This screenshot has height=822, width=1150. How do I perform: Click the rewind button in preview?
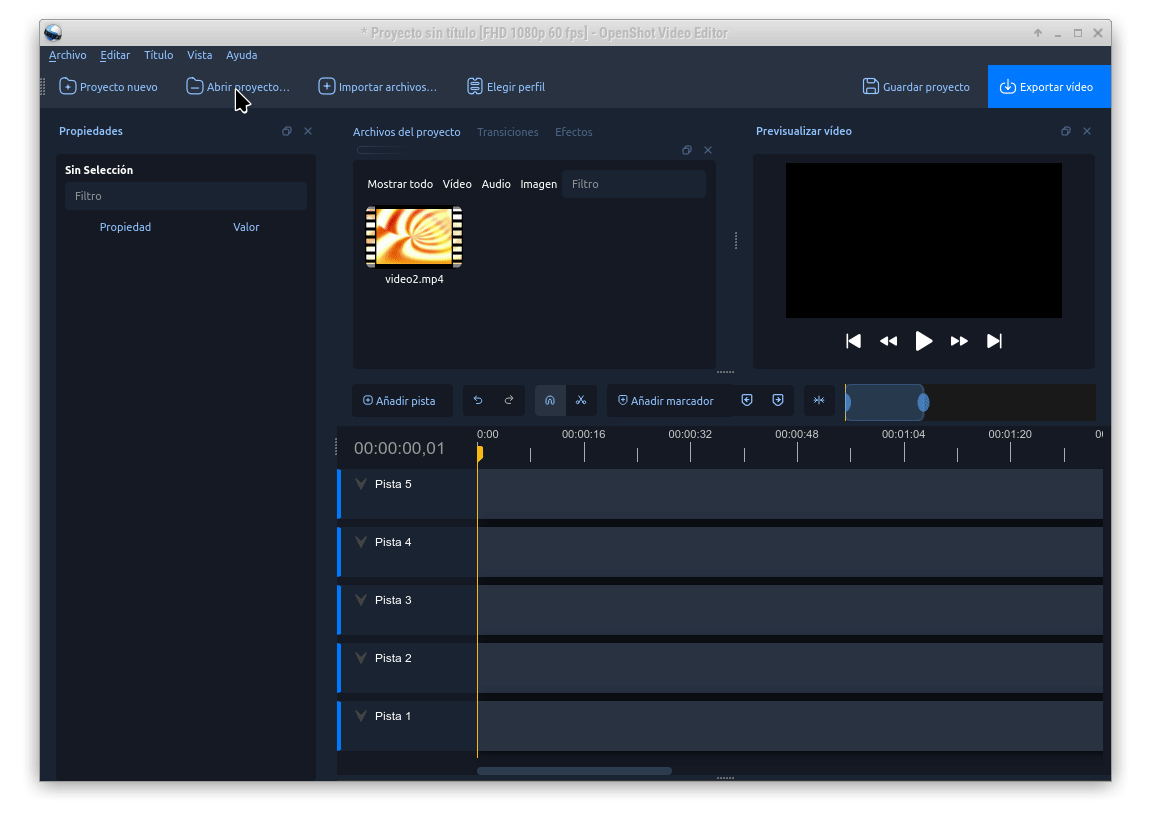(x=888, y=341)
